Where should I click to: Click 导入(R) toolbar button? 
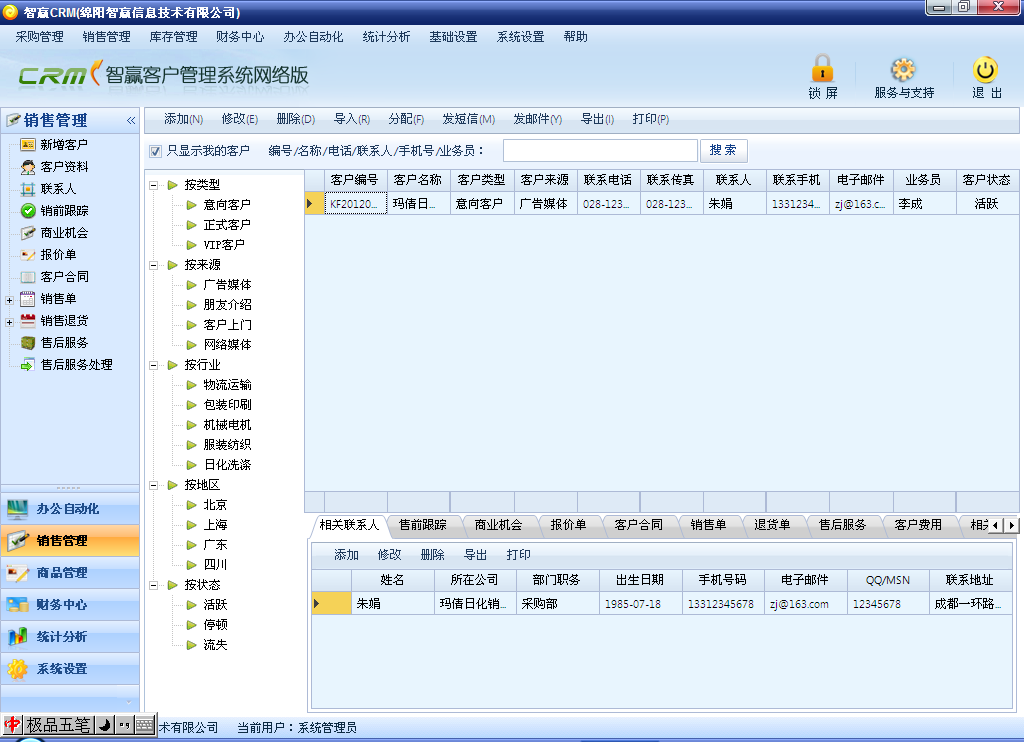tap(352, 119)
